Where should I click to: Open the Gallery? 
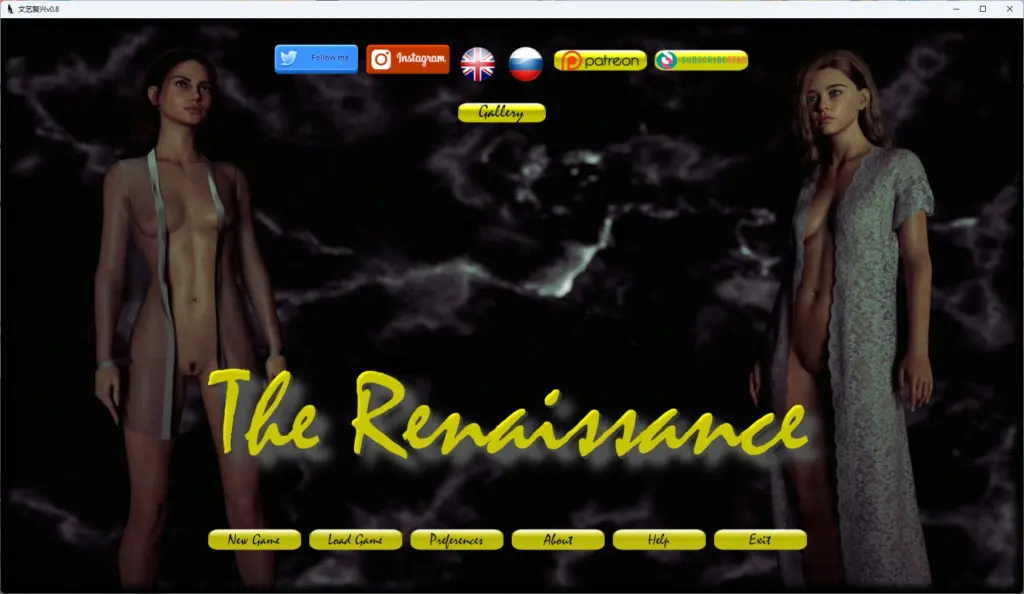502,112
